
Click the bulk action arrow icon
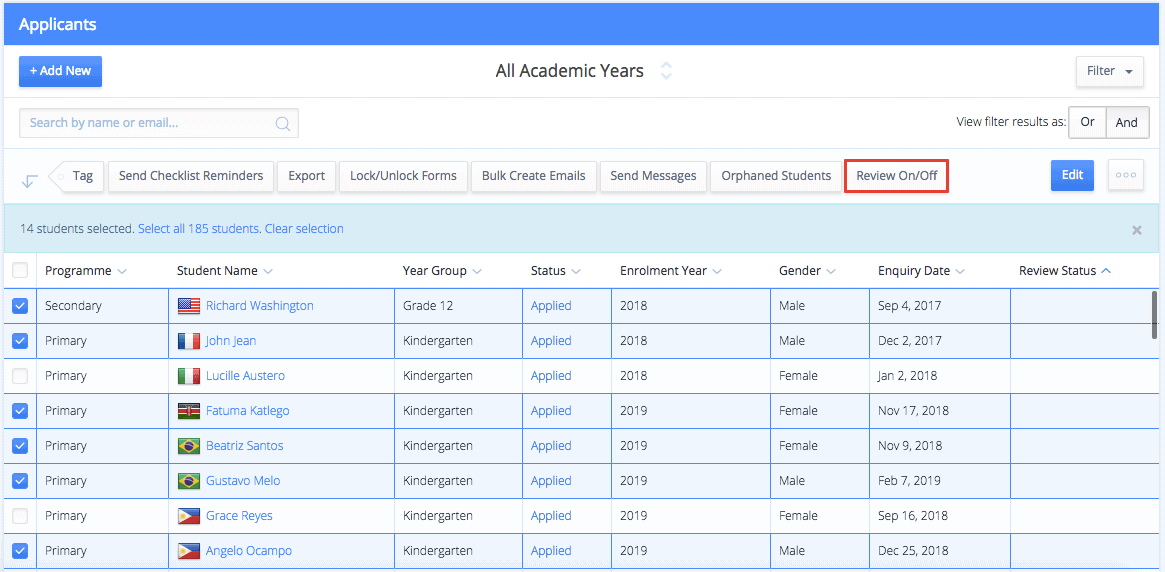pos(30,180)
